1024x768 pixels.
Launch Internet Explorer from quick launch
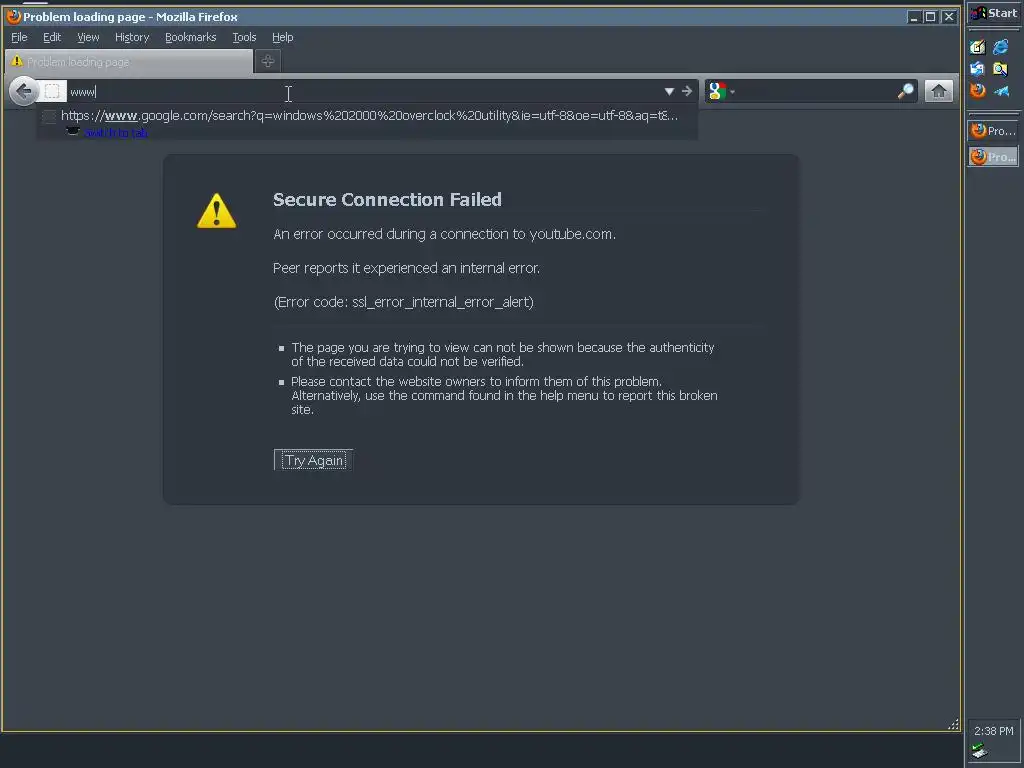pos(1000,47)
